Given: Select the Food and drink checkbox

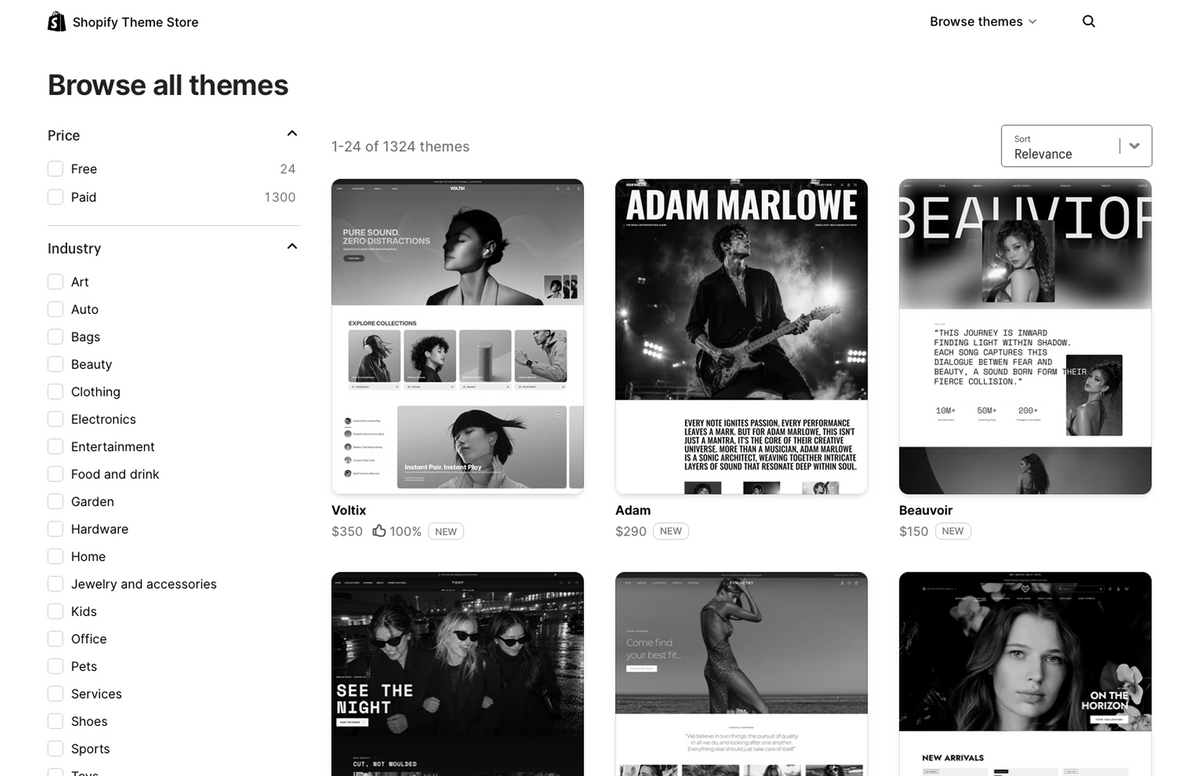Looking at the screenshot, I should [56, 474].
